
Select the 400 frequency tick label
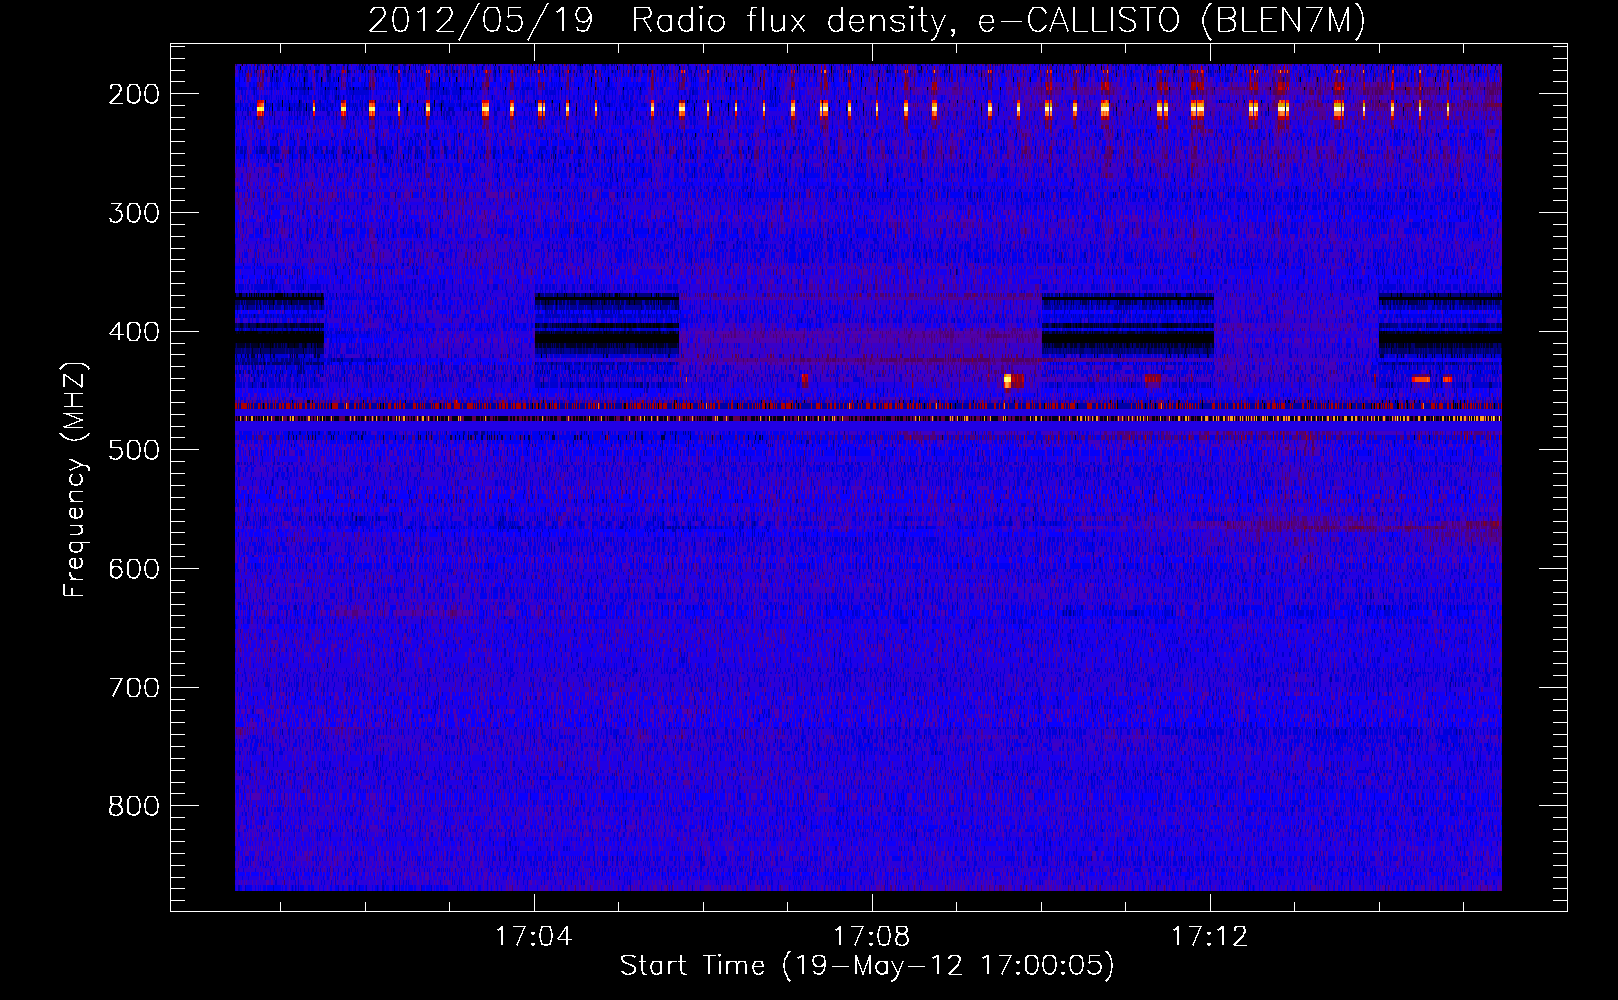pyautogui.click(x=134, y=332)
